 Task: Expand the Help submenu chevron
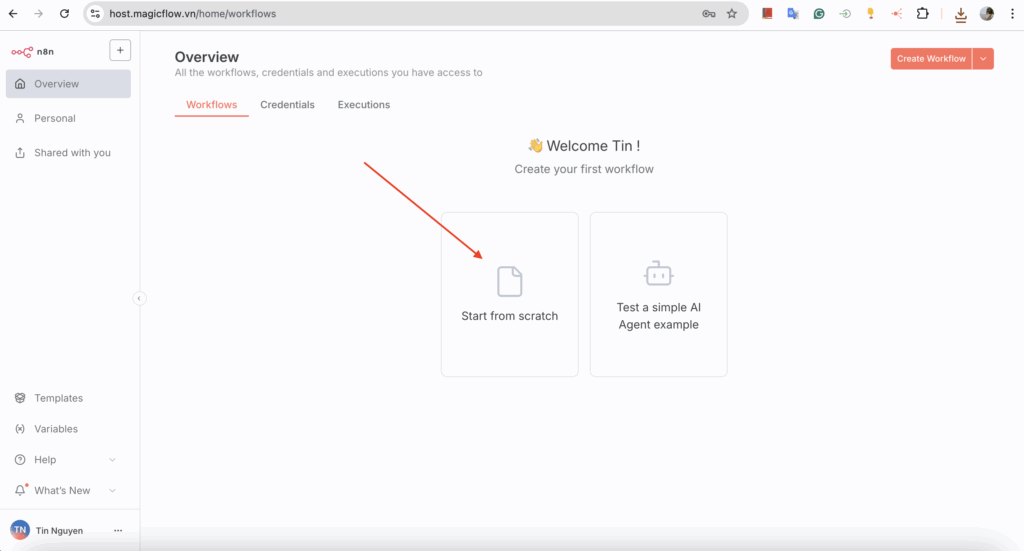112,460
